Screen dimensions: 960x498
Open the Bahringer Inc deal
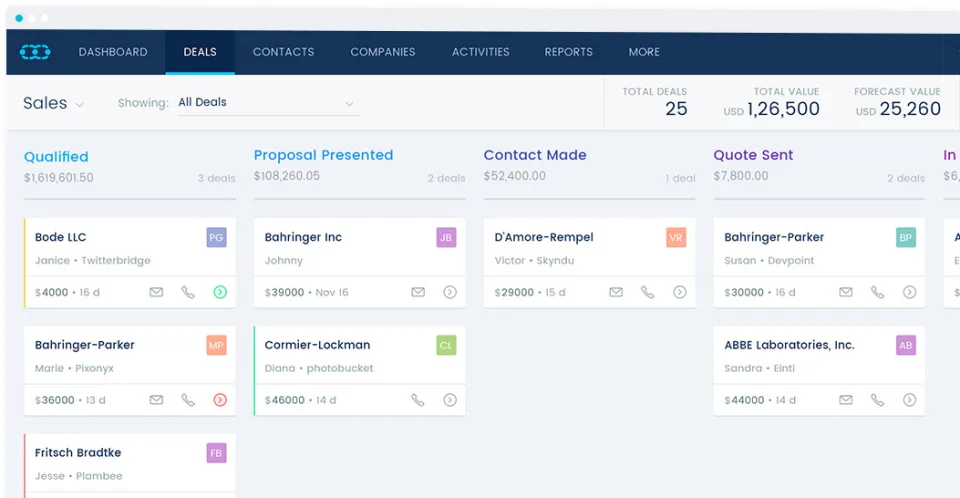click(x=303, y=238)
